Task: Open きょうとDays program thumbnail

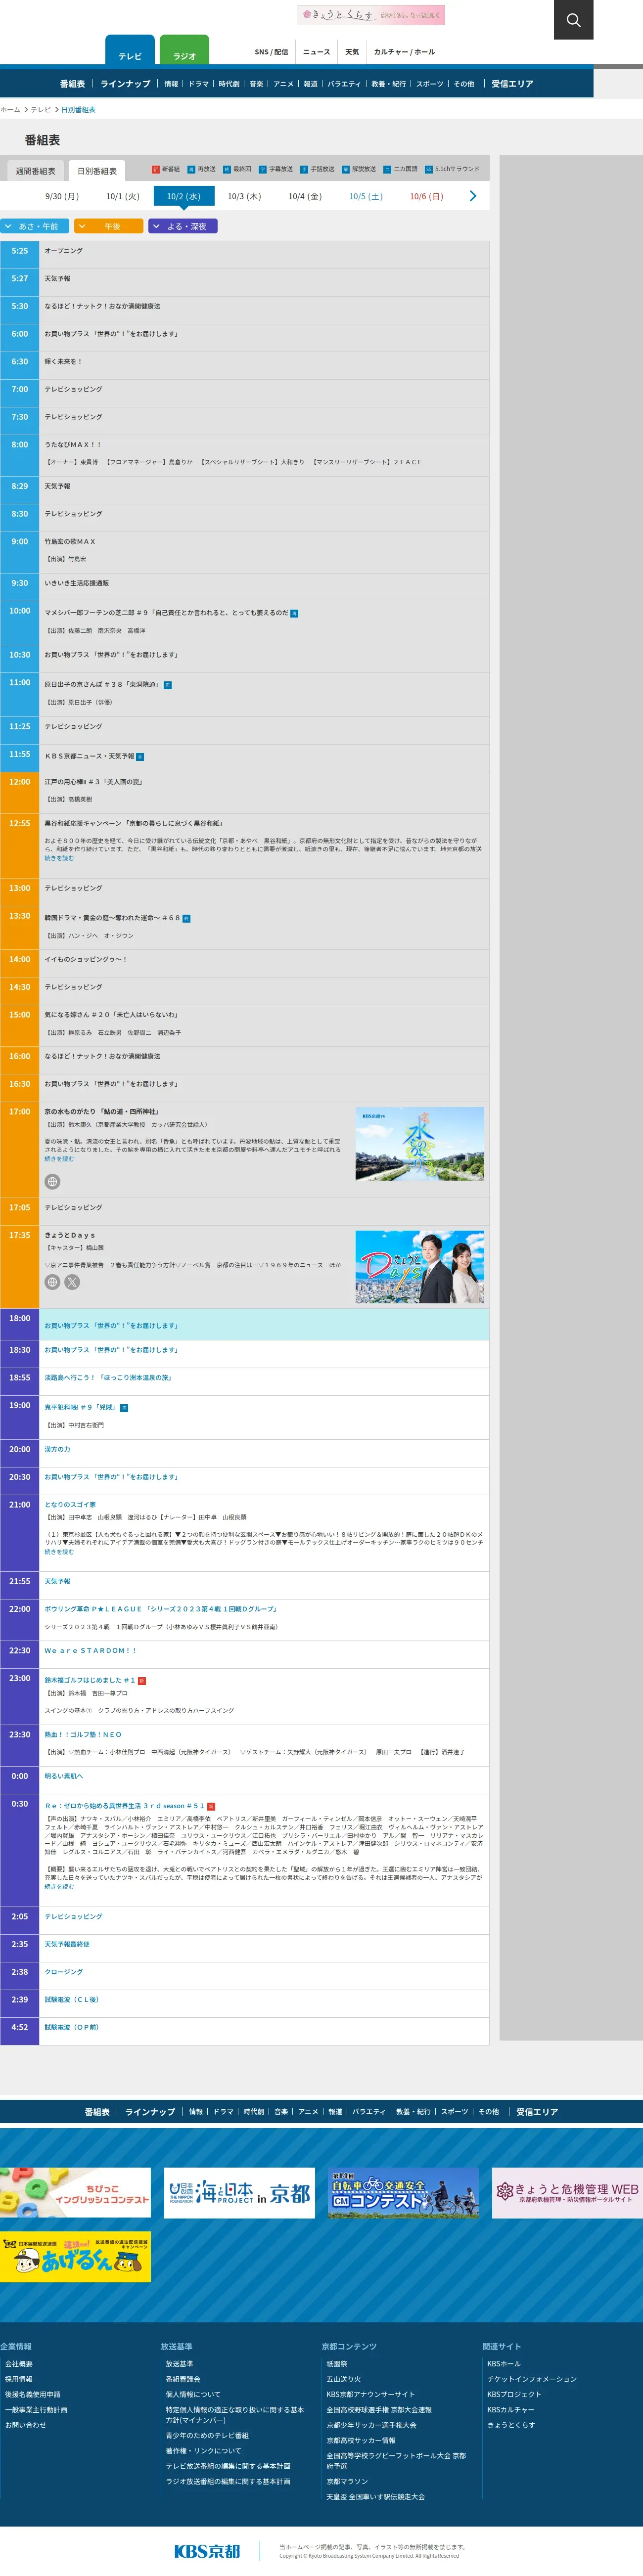Action: (x=420, y=1267)
